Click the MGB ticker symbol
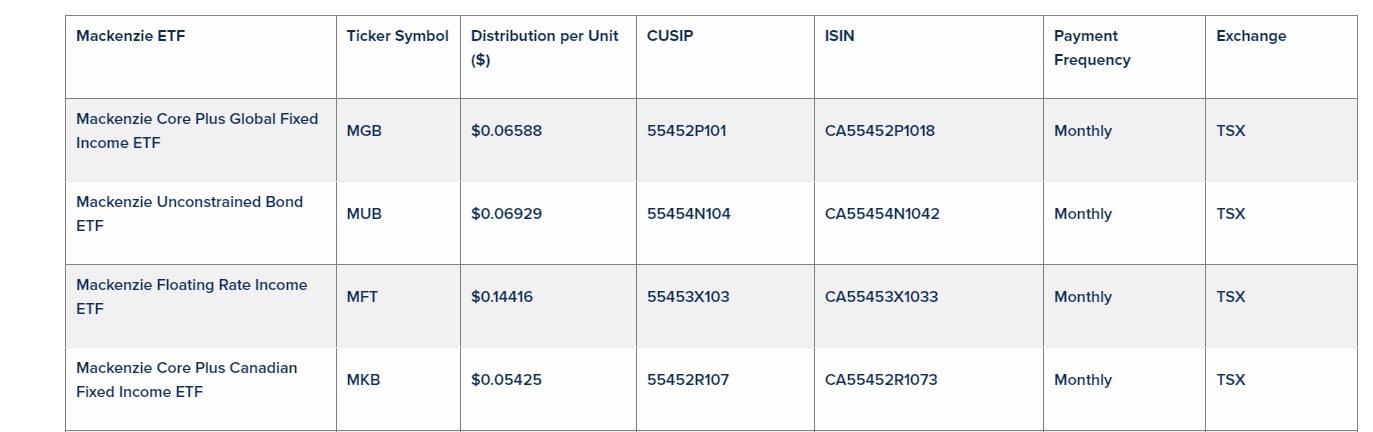Screen dimensions: 1373x432 tap(364, 131)
